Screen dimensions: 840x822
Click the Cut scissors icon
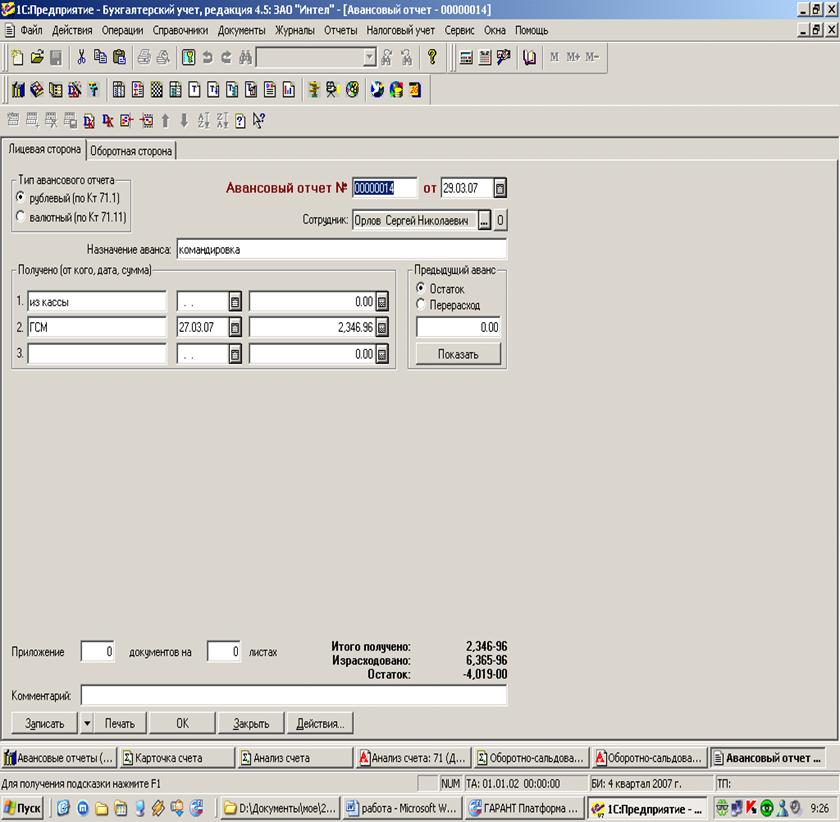pyautogui.click(x=82, y=58)
